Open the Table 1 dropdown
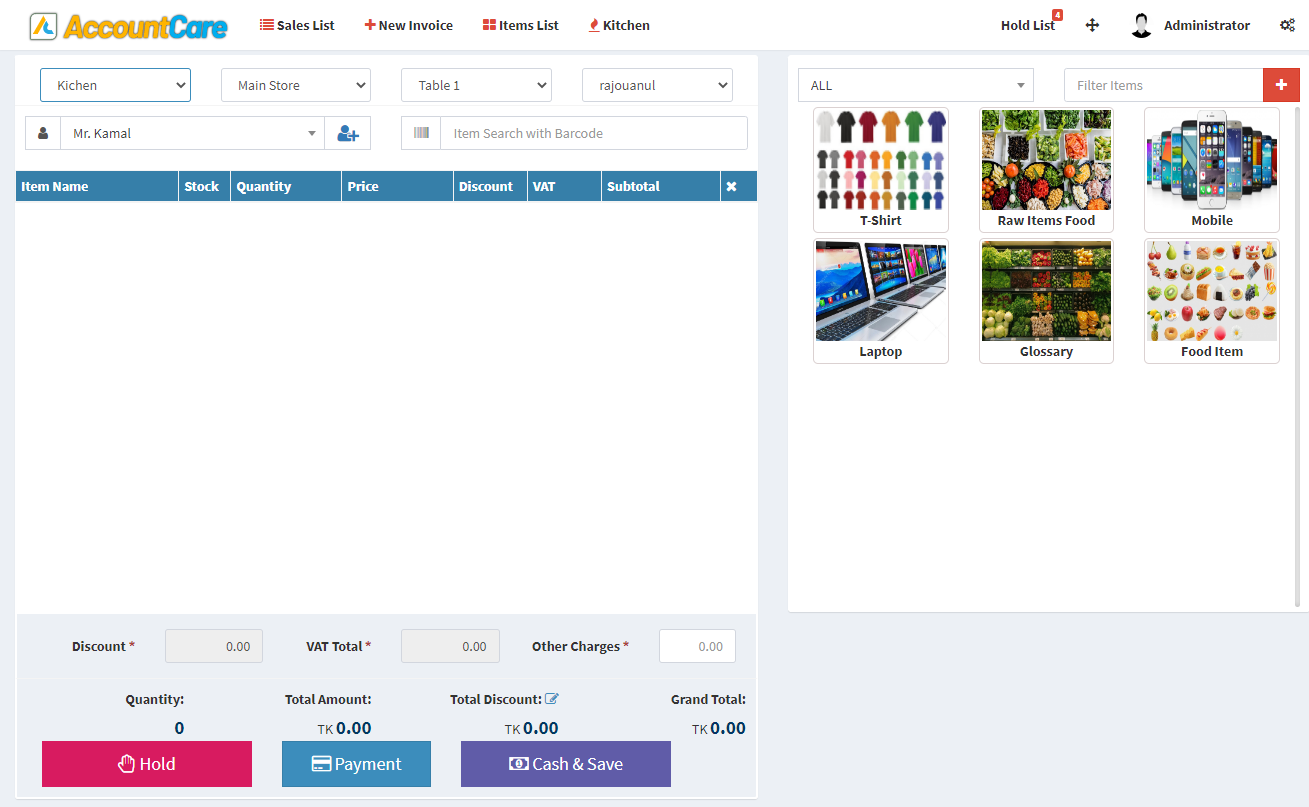The image size is (1309, 807). point(476,85)
